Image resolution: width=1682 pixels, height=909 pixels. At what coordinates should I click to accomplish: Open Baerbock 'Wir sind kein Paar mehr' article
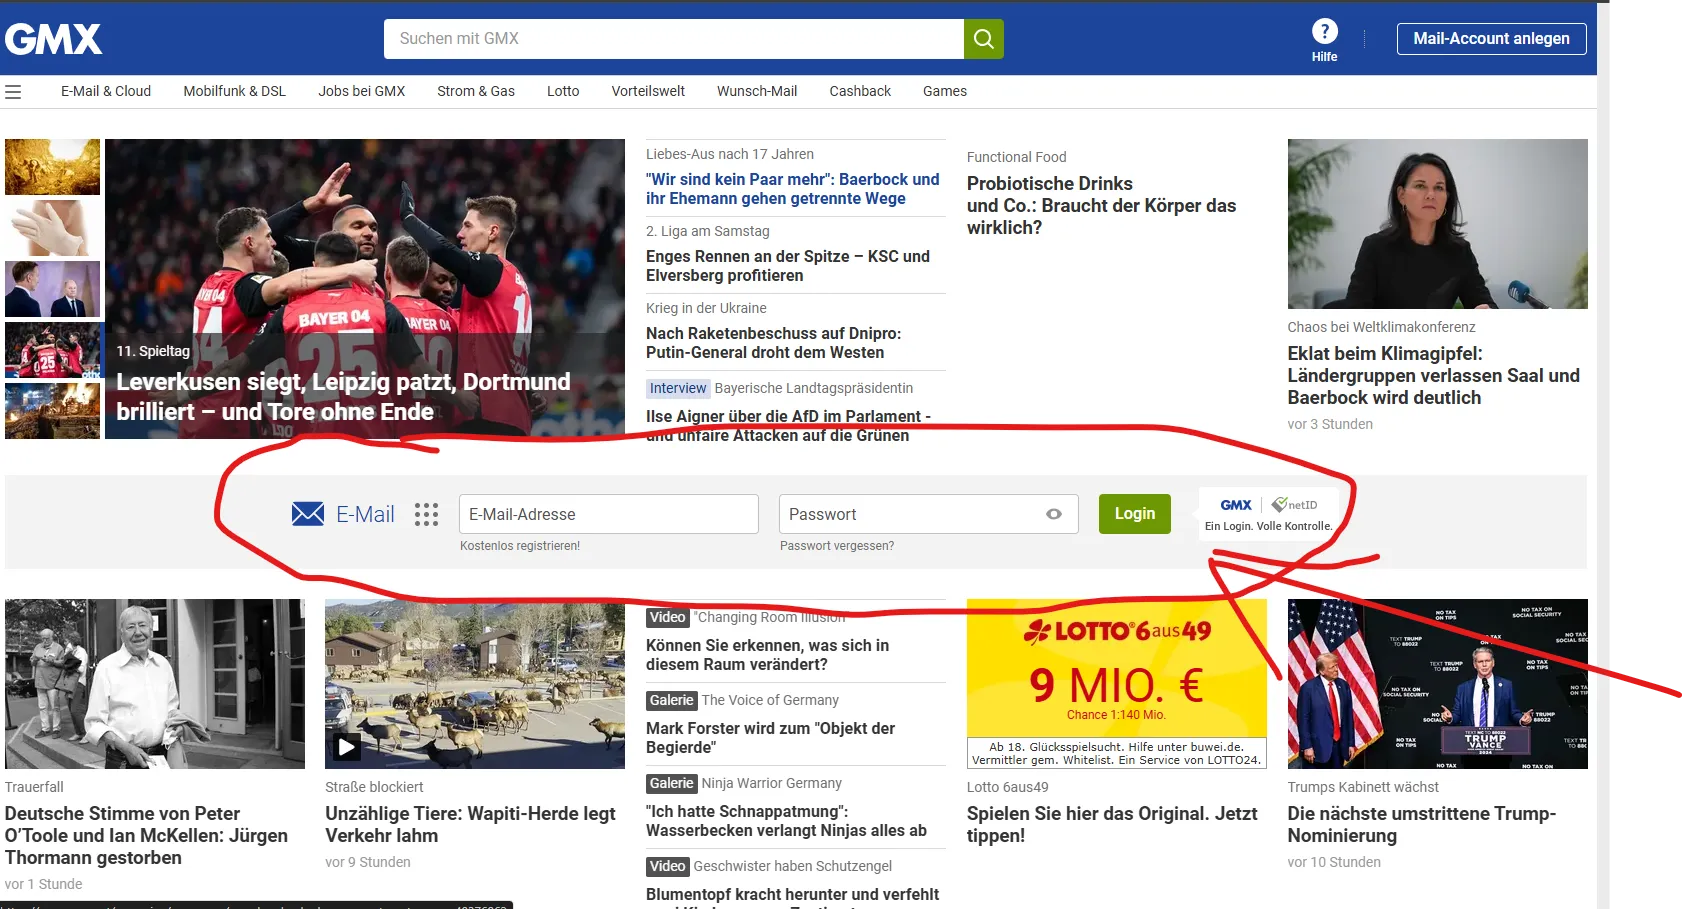coord(793,189)
